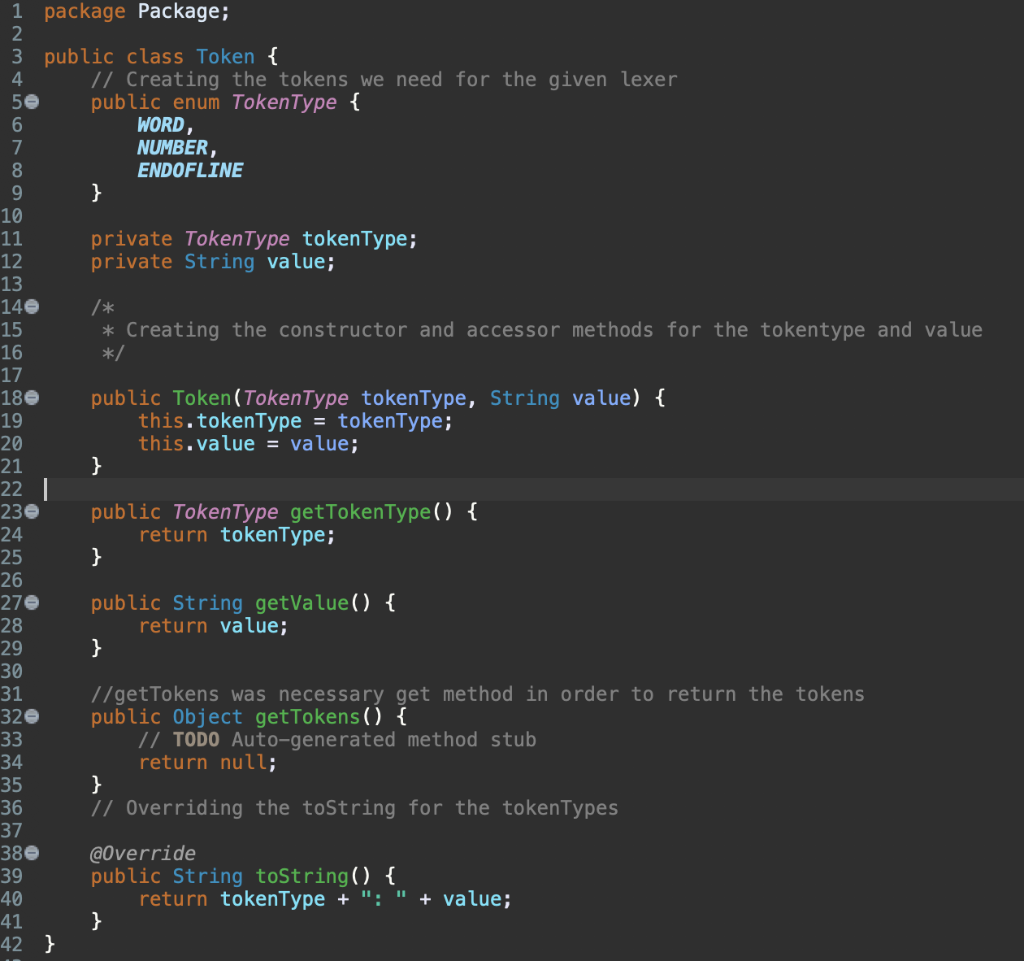Click the enum name TokenType on line 5
The width and height of the screenshot is (1024, 961).
click(284, 102)
